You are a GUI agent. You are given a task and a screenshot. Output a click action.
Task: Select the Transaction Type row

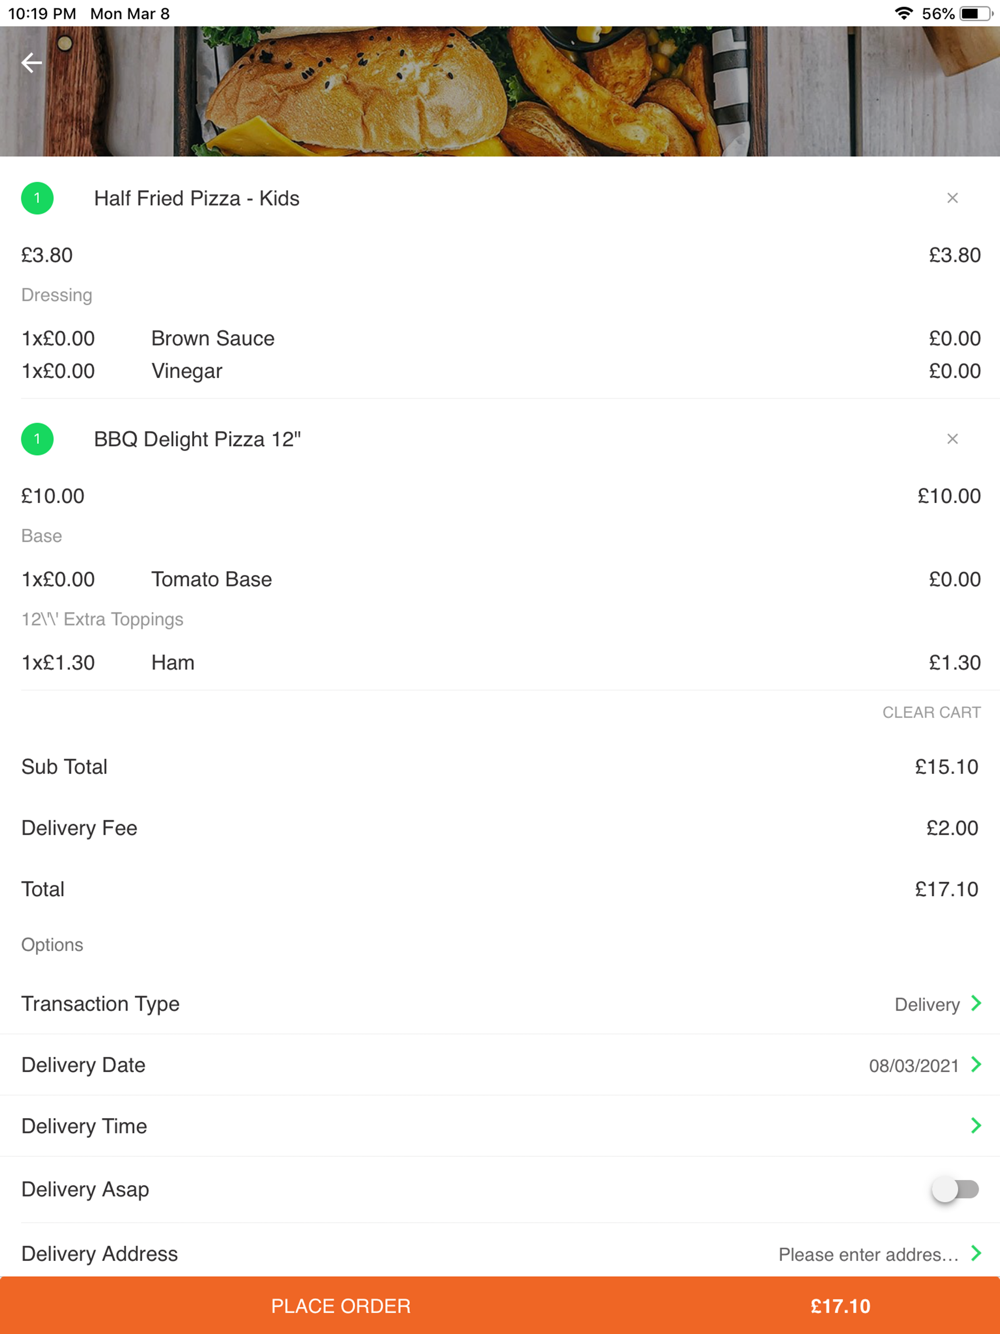click(500, 1004)
